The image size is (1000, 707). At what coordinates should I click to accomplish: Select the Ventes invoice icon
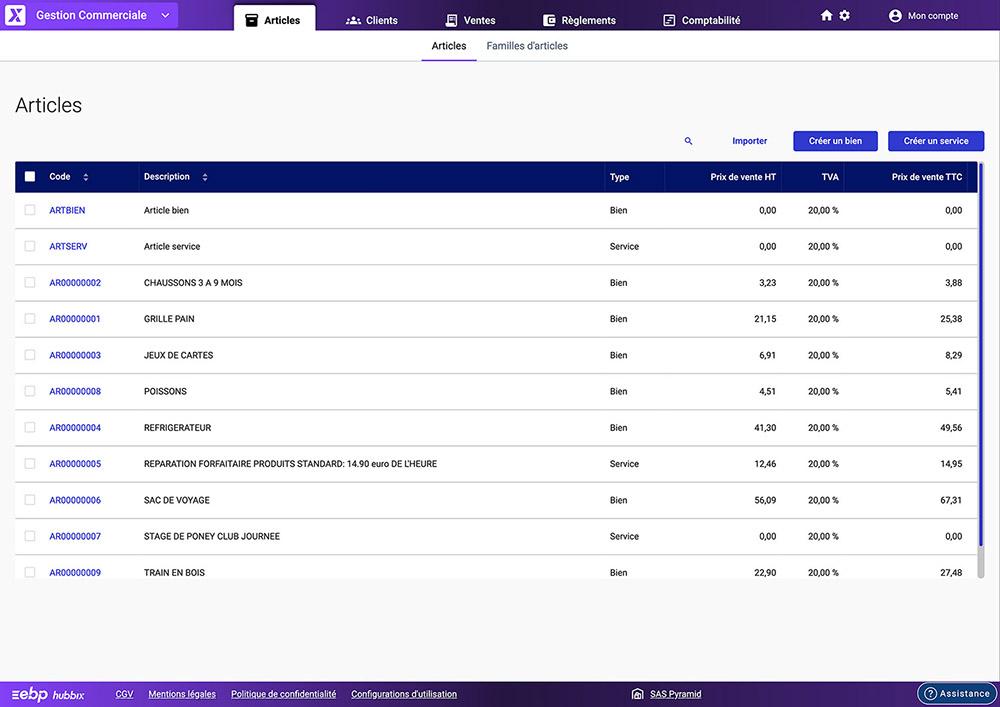(452, 19)
